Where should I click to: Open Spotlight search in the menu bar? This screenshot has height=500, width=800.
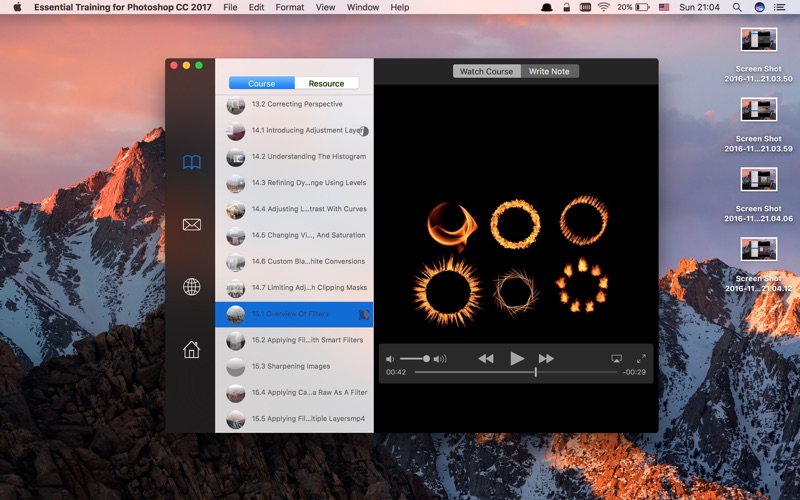click(737, 7)
